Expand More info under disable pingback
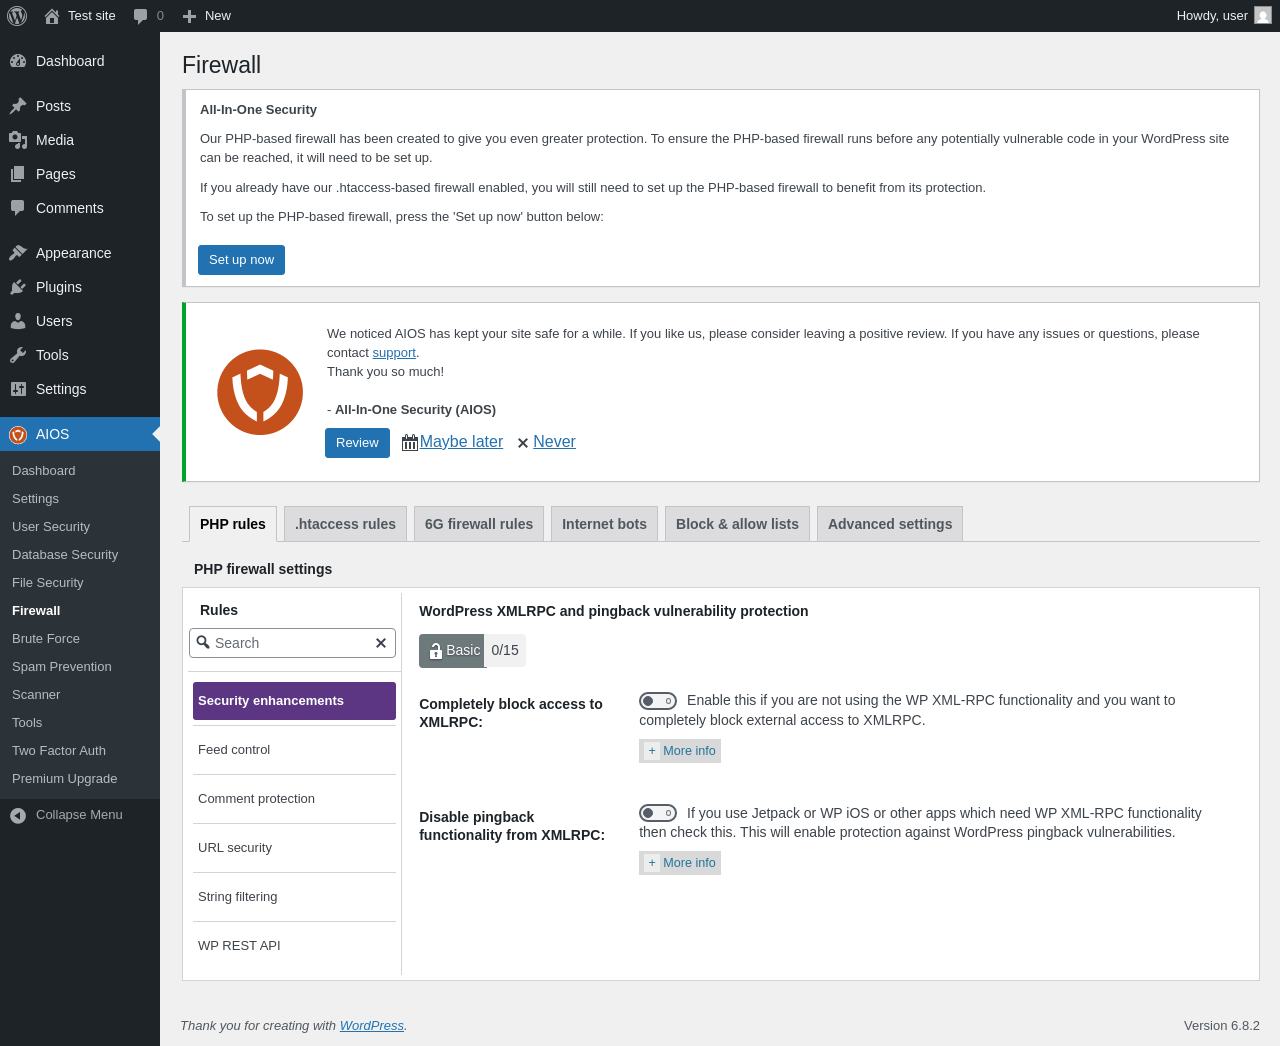The image size is (1280, 1046). [x=680, y=863]
